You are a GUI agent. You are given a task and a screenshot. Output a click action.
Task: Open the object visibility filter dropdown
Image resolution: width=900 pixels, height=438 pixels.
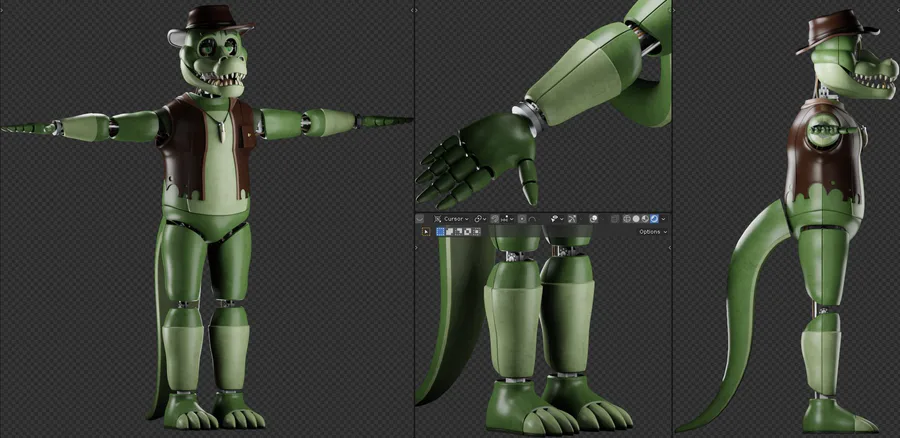[557, 219]
